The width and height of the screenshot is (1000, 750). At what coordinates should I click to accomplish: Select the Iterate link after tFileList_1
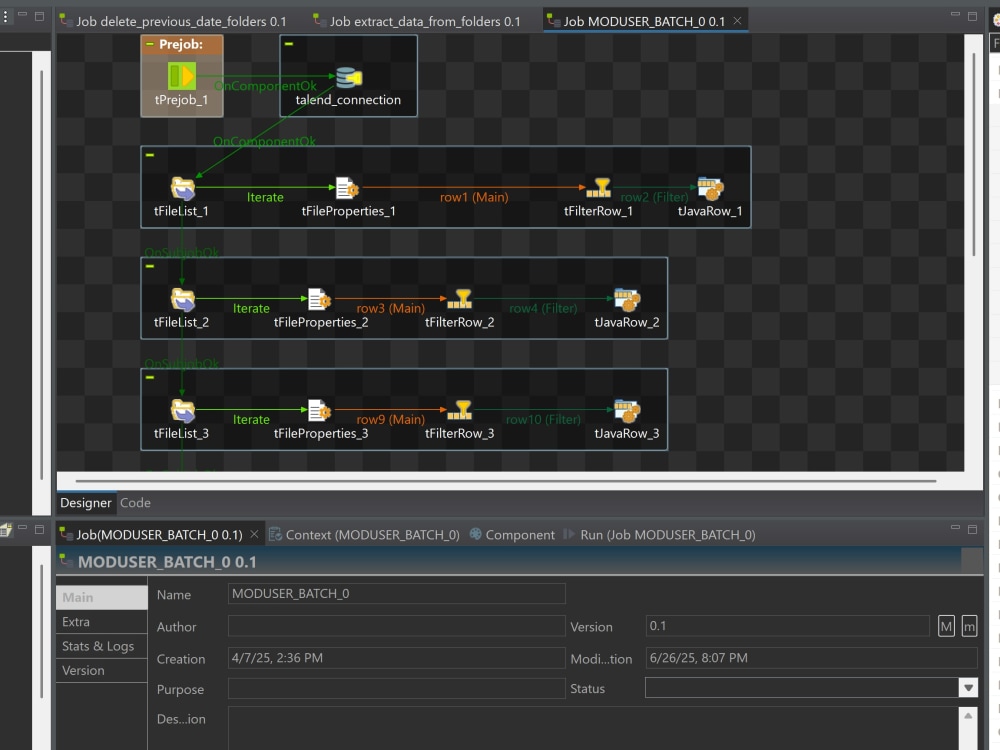point(265,197)
